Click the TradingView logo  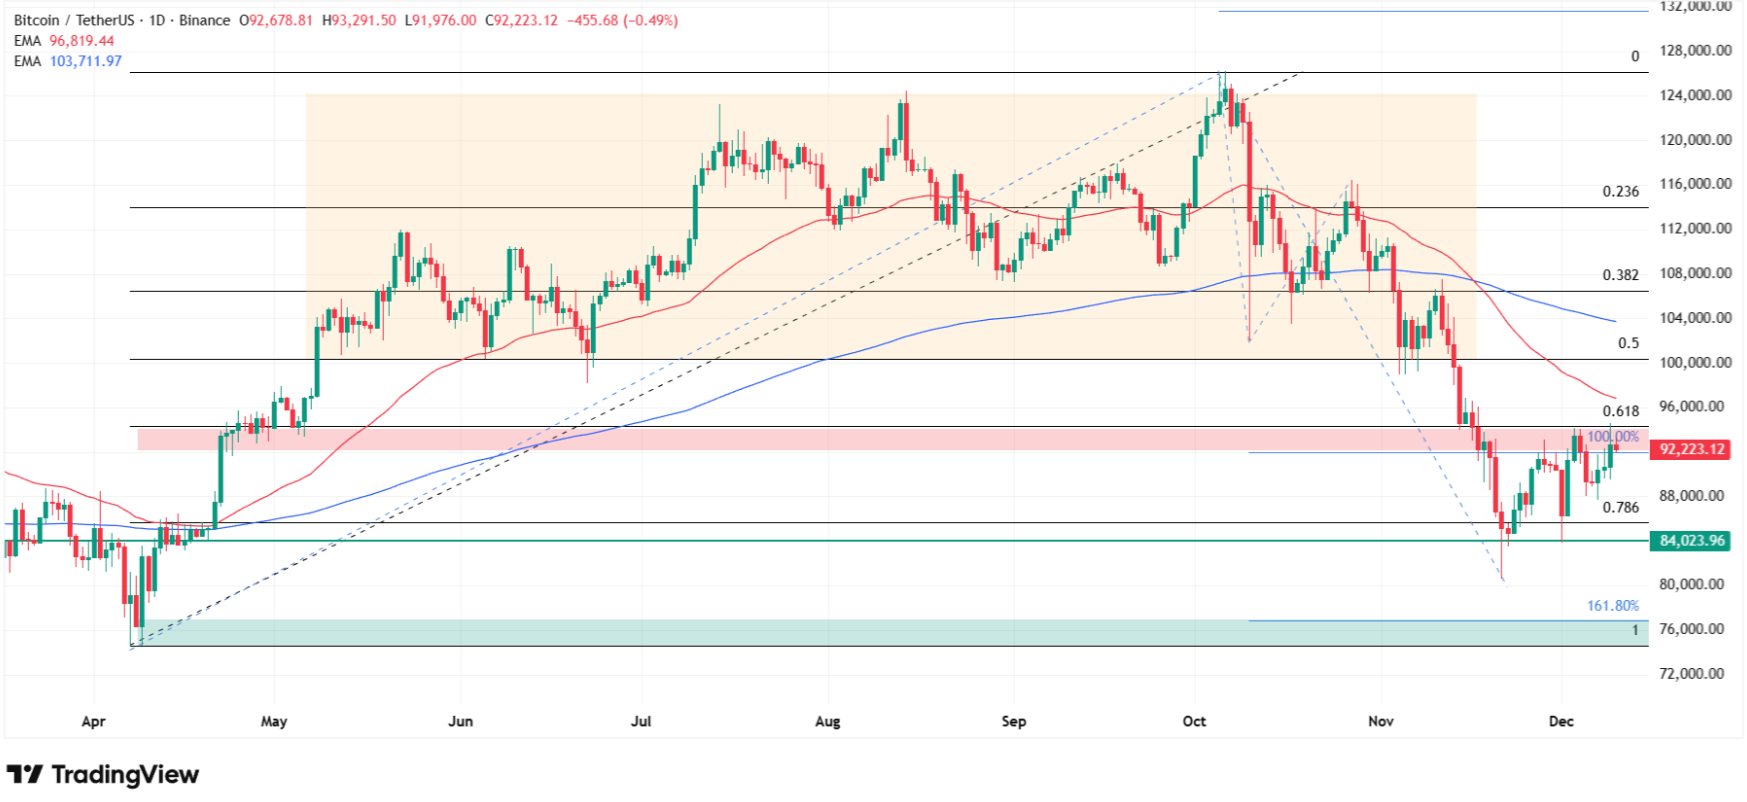[103, 774]
